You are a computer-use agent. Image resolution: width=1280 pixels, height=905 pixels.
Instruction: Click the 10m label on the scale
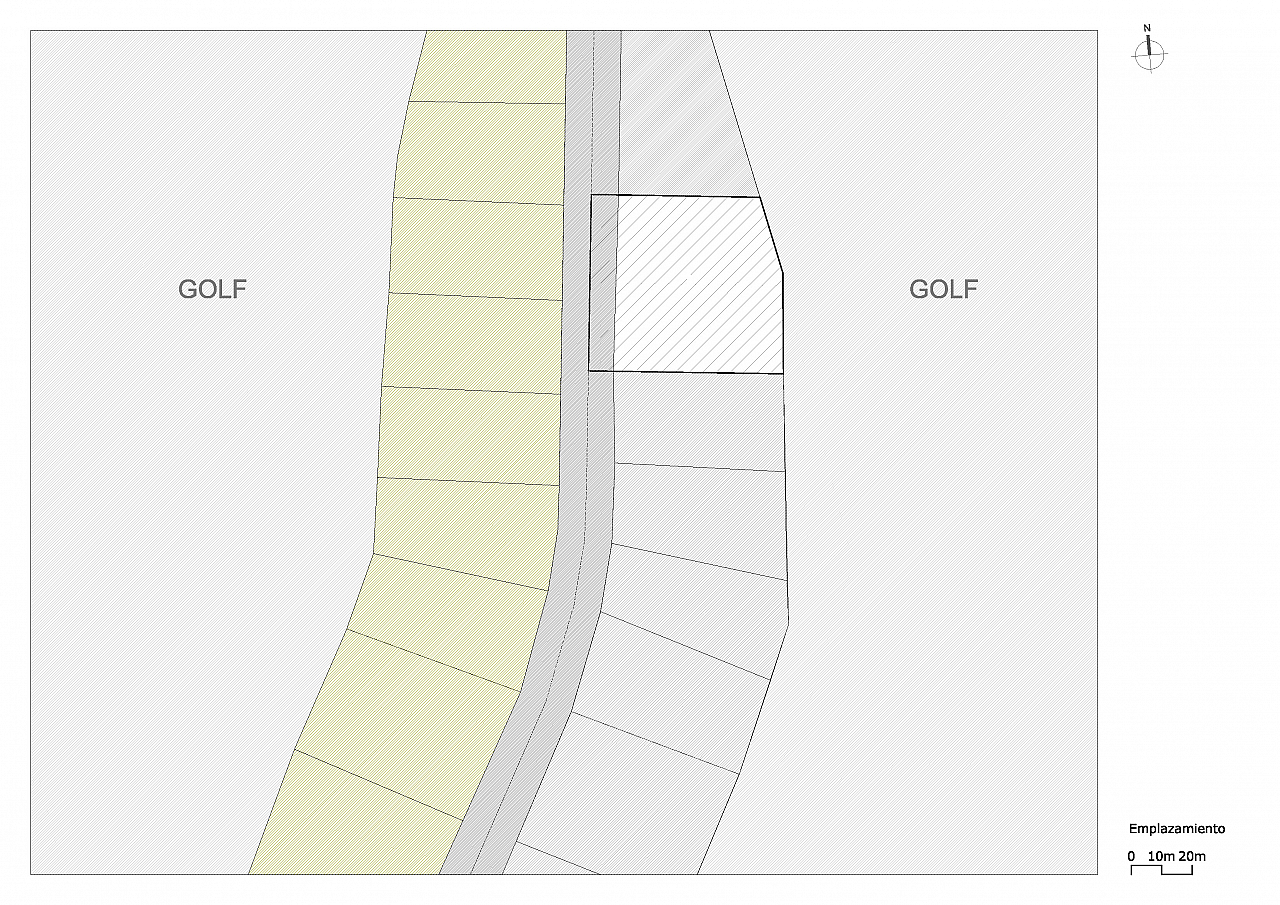[1160, 856]
